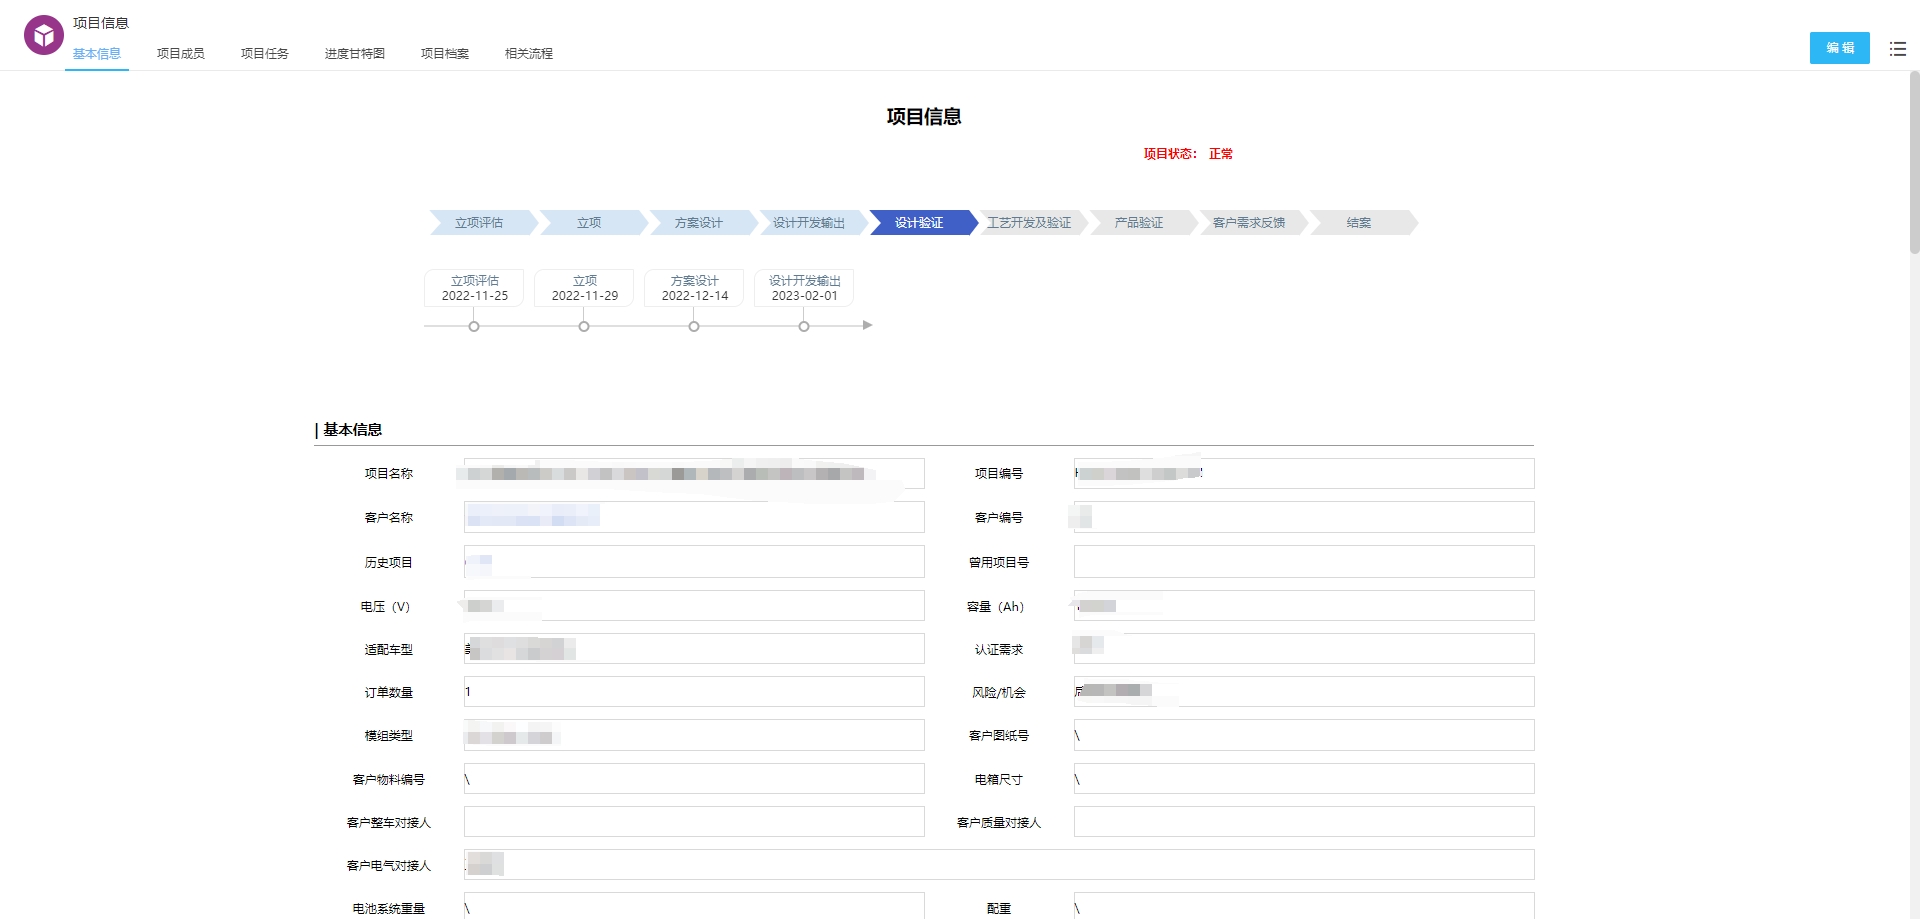This screenshot has width=1920, height=919.
Task: Select the active 设计验证 stage arrow
Action: pyautogui.click(x=922, y=222)
